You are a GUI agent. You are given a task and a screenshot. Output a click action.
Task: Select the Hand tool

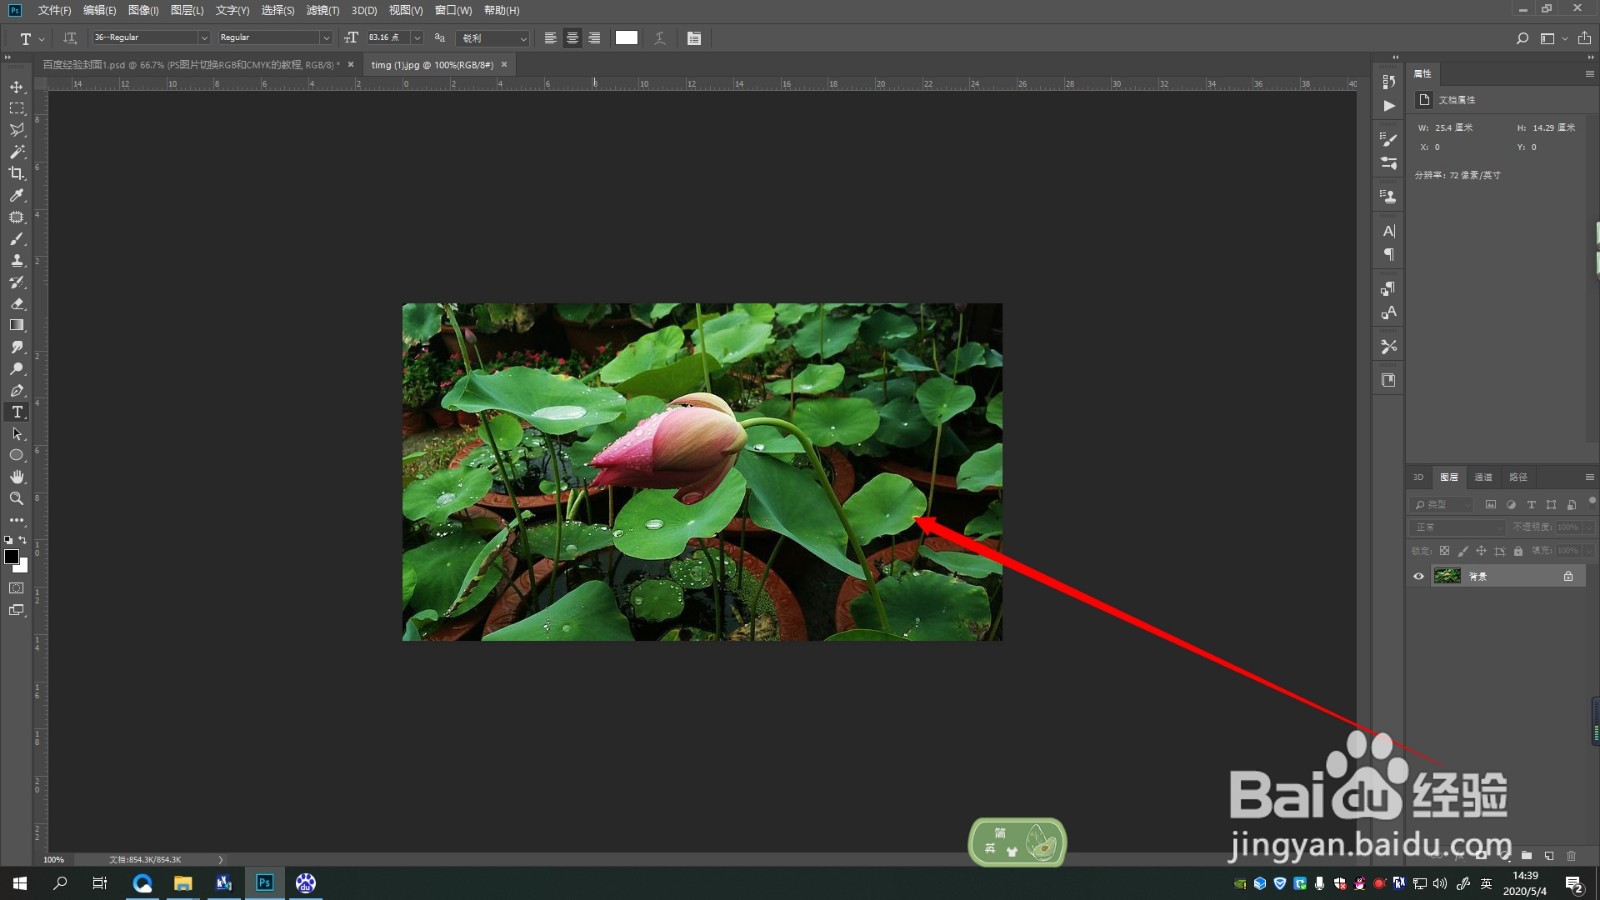pyautogui.click(x=17, y=477)
